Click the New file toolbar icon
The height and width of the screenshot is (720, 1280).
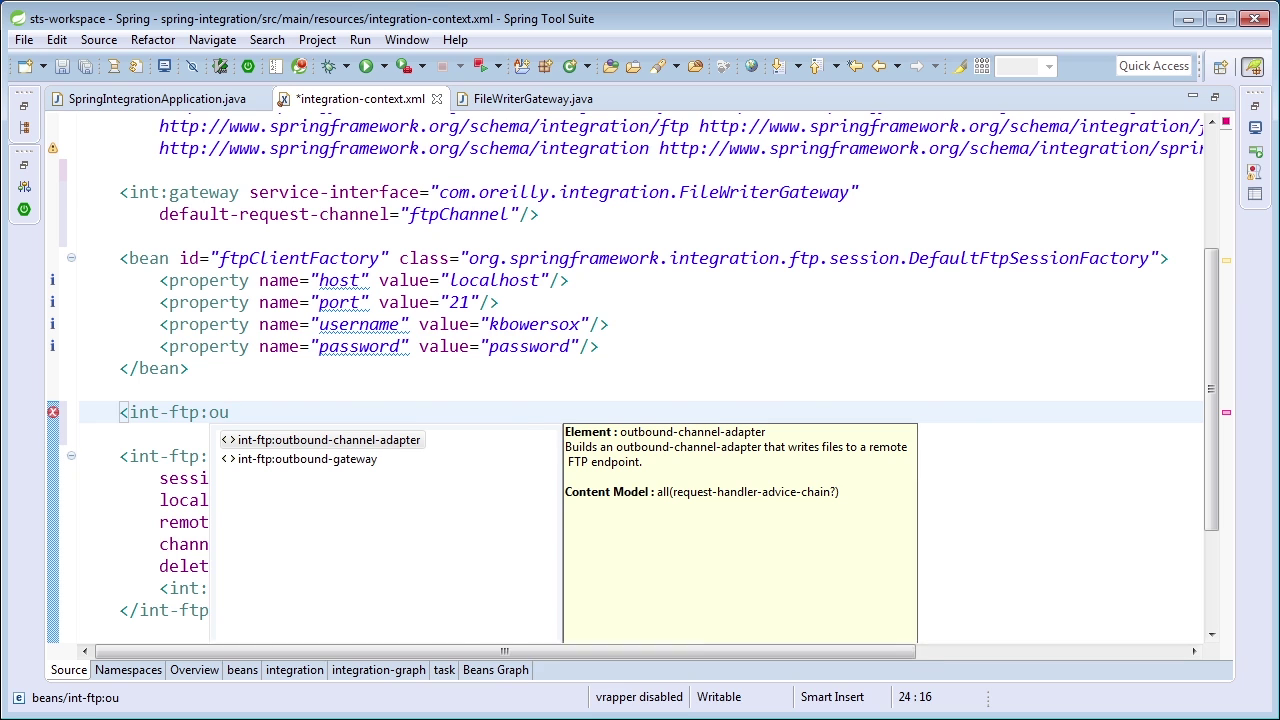pyautogui.click(x=25, y=66)
